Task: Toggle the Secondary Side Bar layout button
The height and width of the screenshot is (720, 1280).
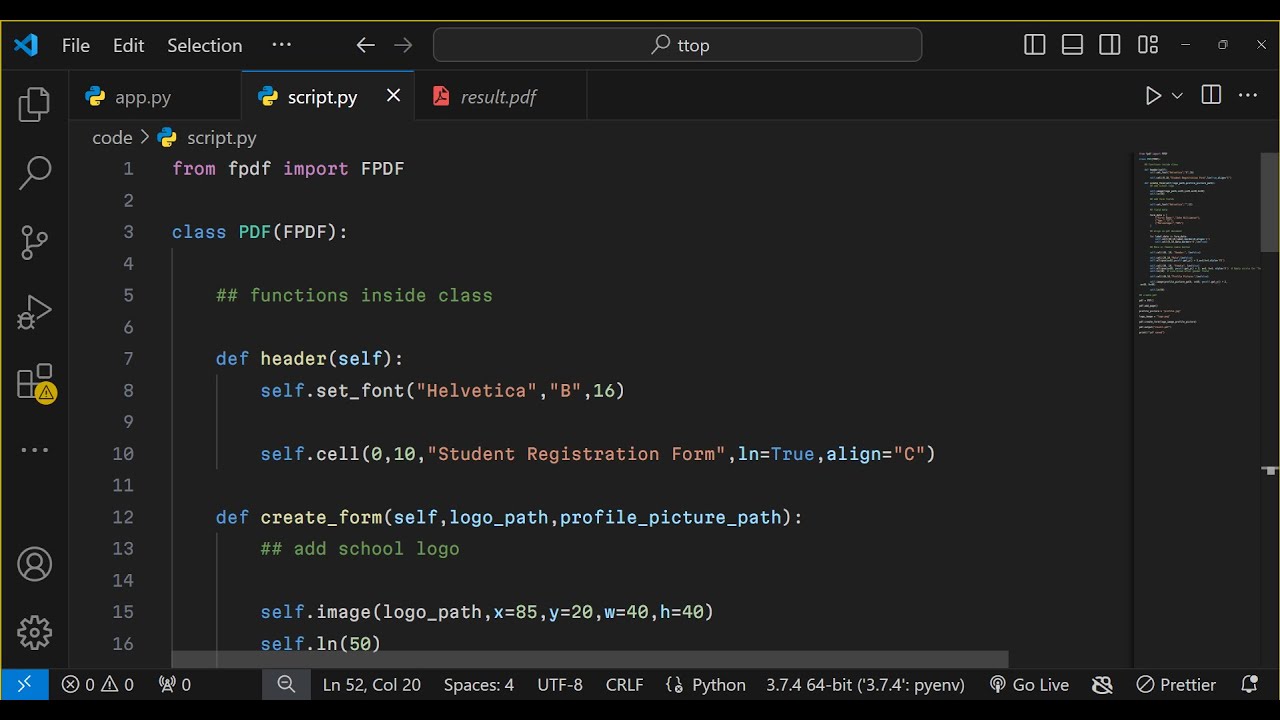Action: [x=1110, y=45]
